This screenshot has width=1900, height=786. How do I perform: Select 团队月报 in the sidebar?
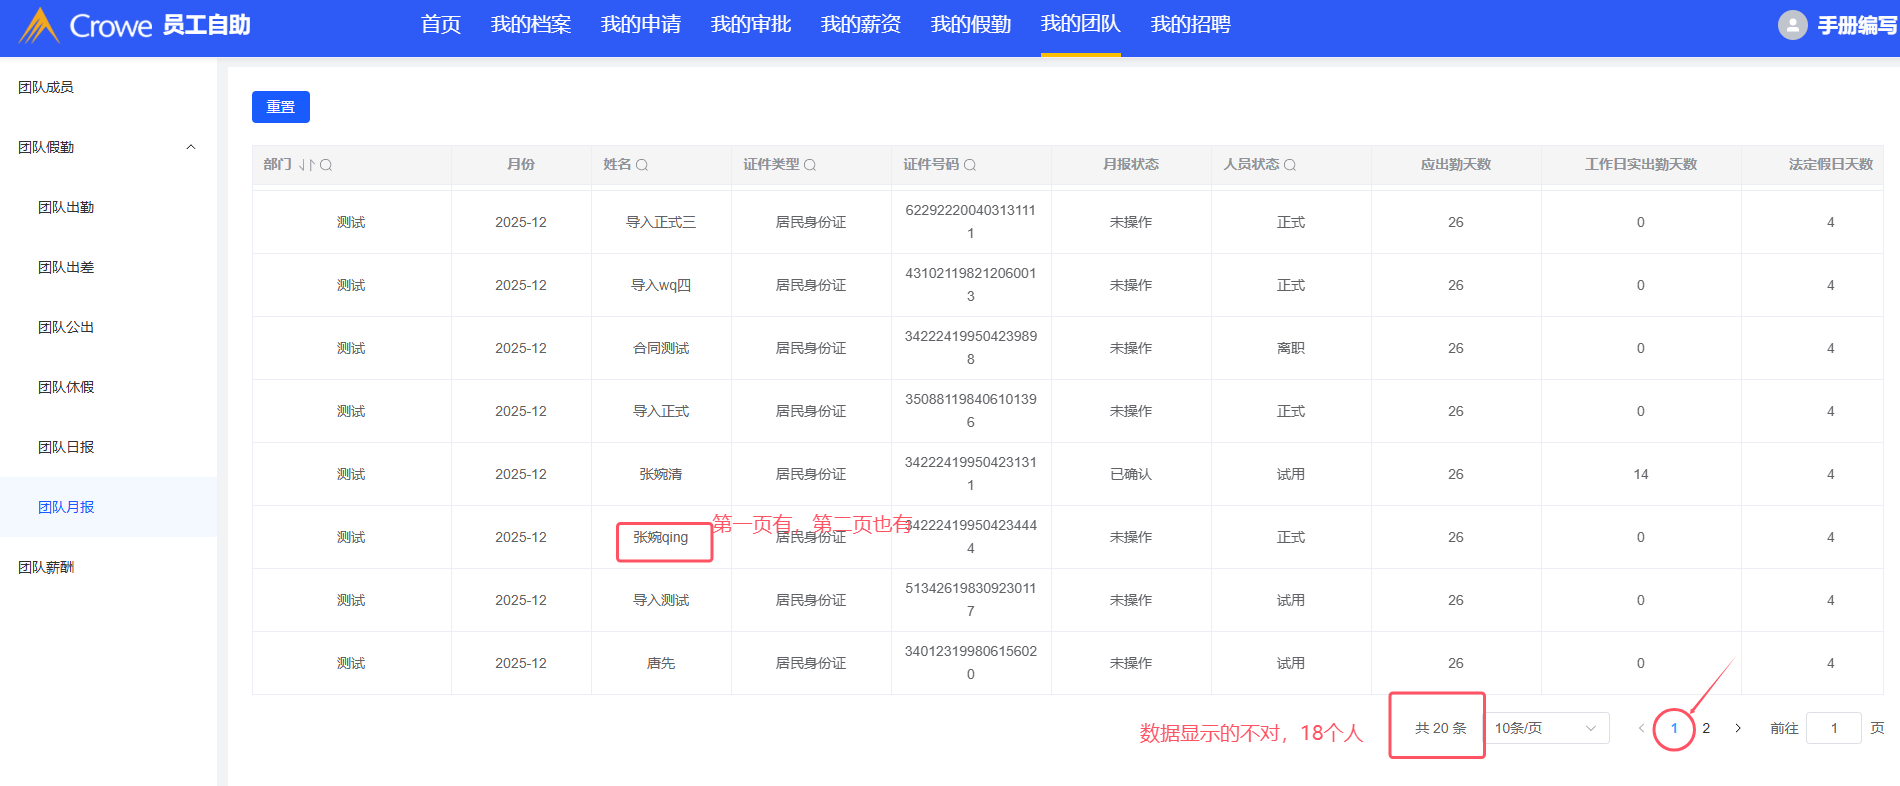click(66, 507)
